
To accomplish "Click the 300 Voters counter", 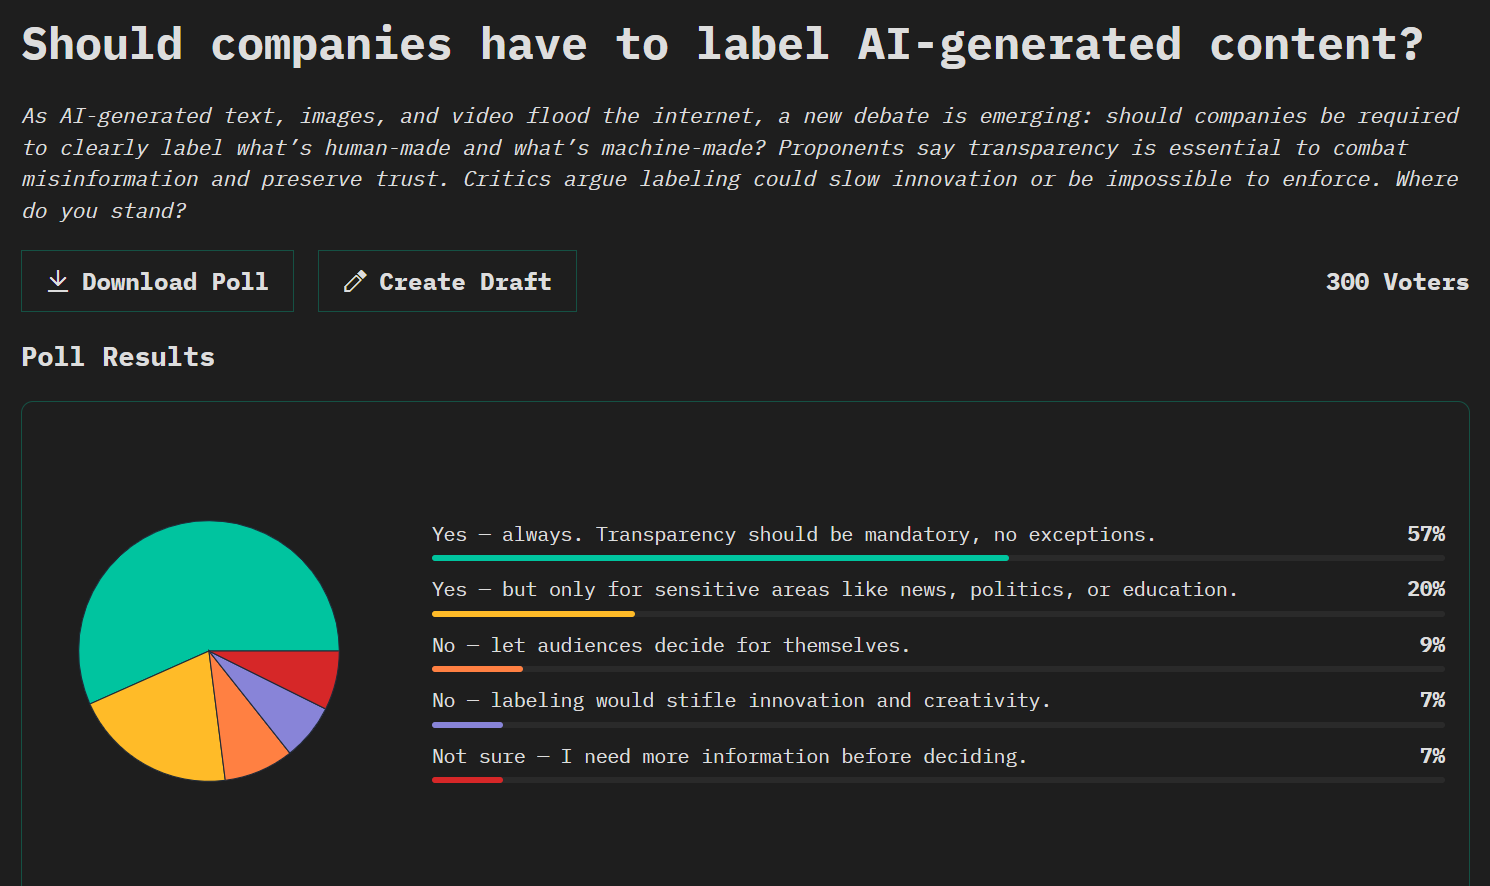I will coord(1397,281).
